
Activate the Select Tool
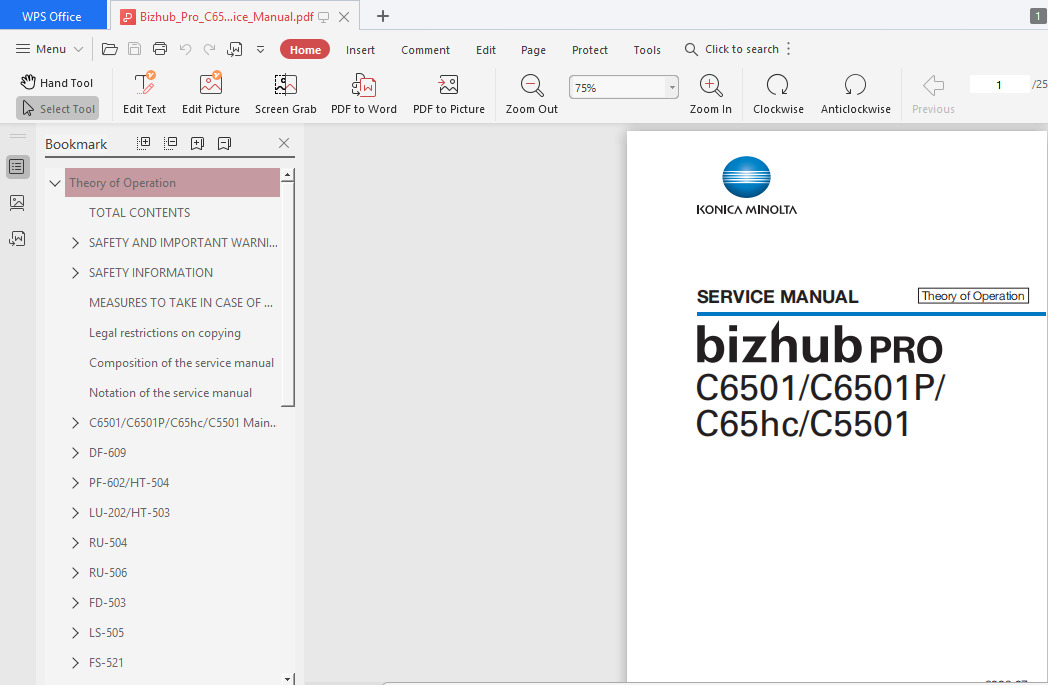[57, 108]
